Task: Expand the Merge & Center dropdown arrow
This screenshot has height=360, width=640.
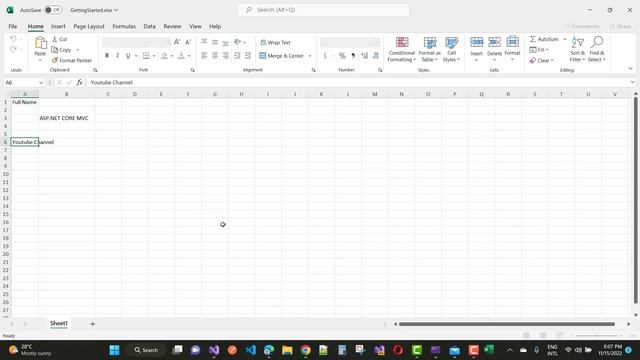Action: point(310,56)
